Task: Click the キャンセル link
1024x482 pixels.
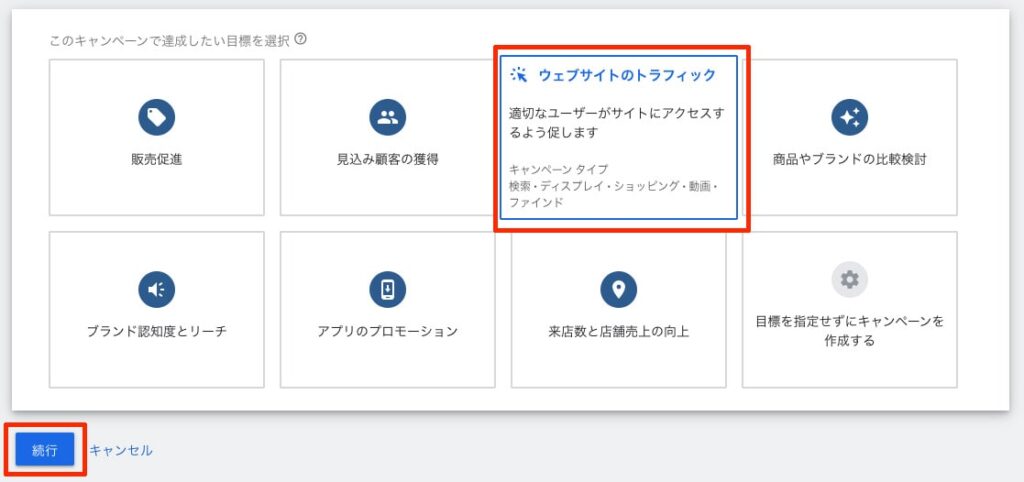Action: tap(121, 450)
